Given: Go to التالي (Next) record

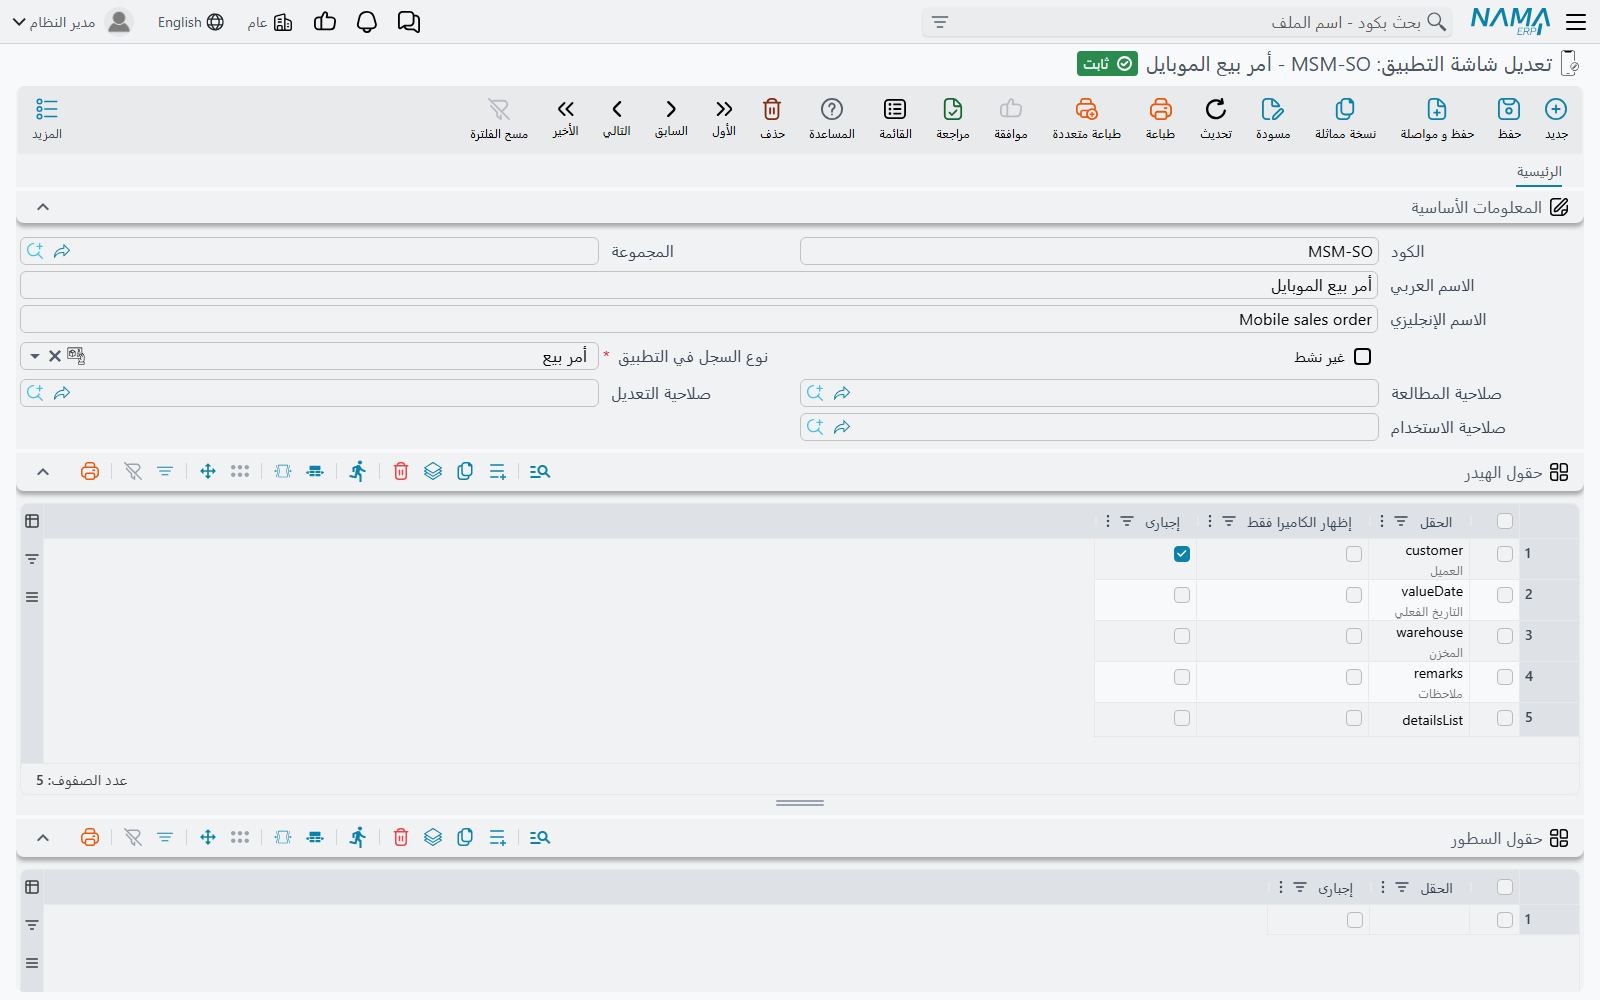Looking at the screenshot, I should [x=617, y=109].
